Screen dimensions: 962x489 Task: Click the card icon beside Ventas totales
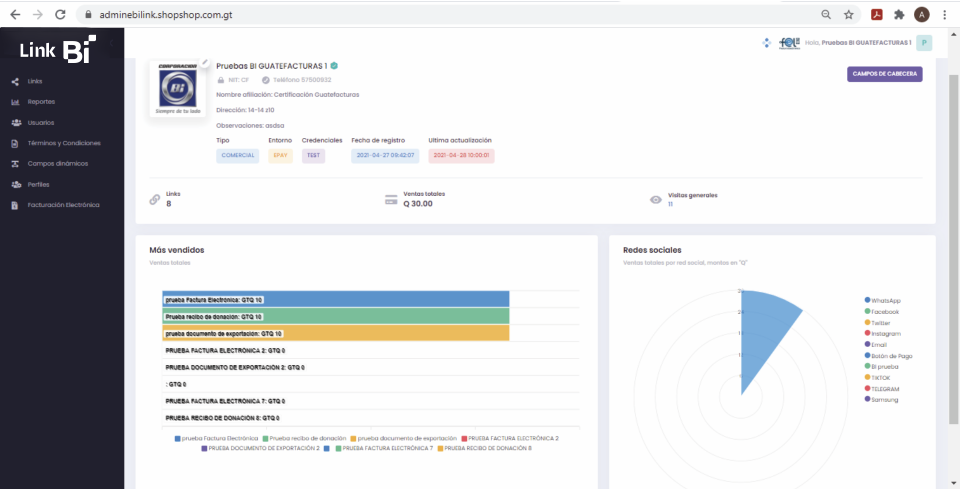point(391,200)
